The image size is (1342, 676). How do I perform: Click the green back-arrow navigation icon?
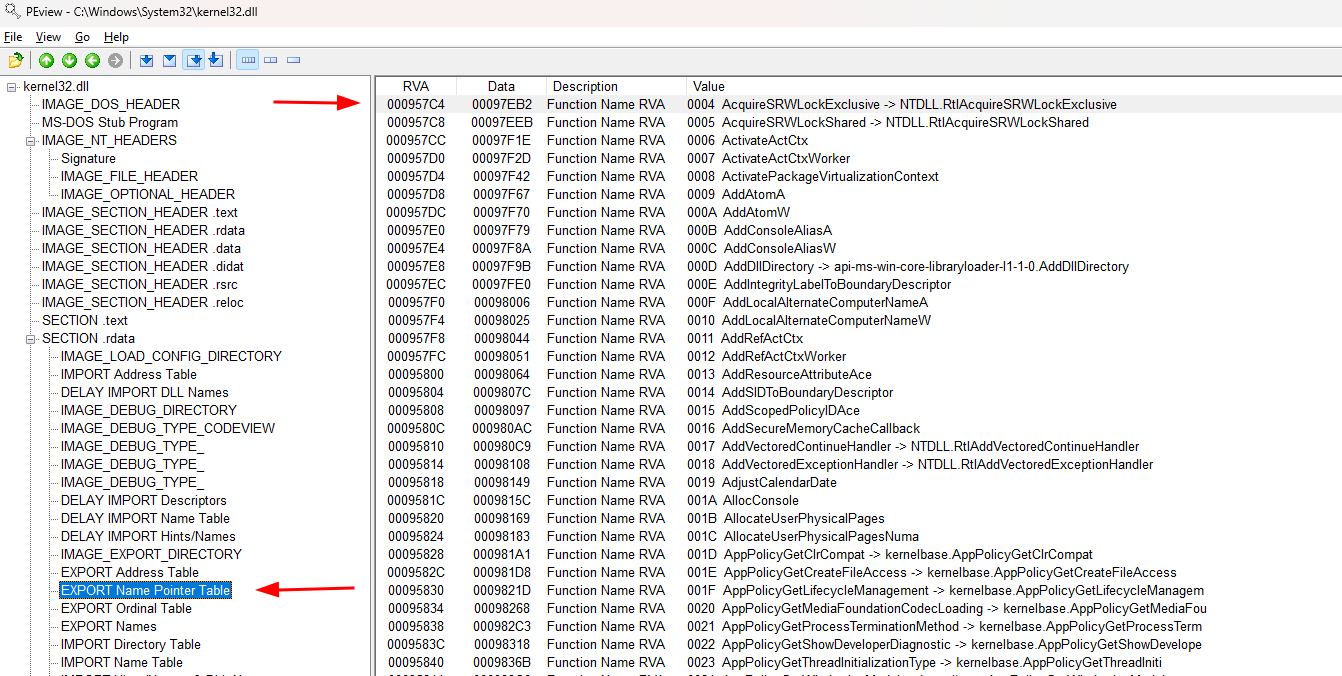(x=92, y=60)
